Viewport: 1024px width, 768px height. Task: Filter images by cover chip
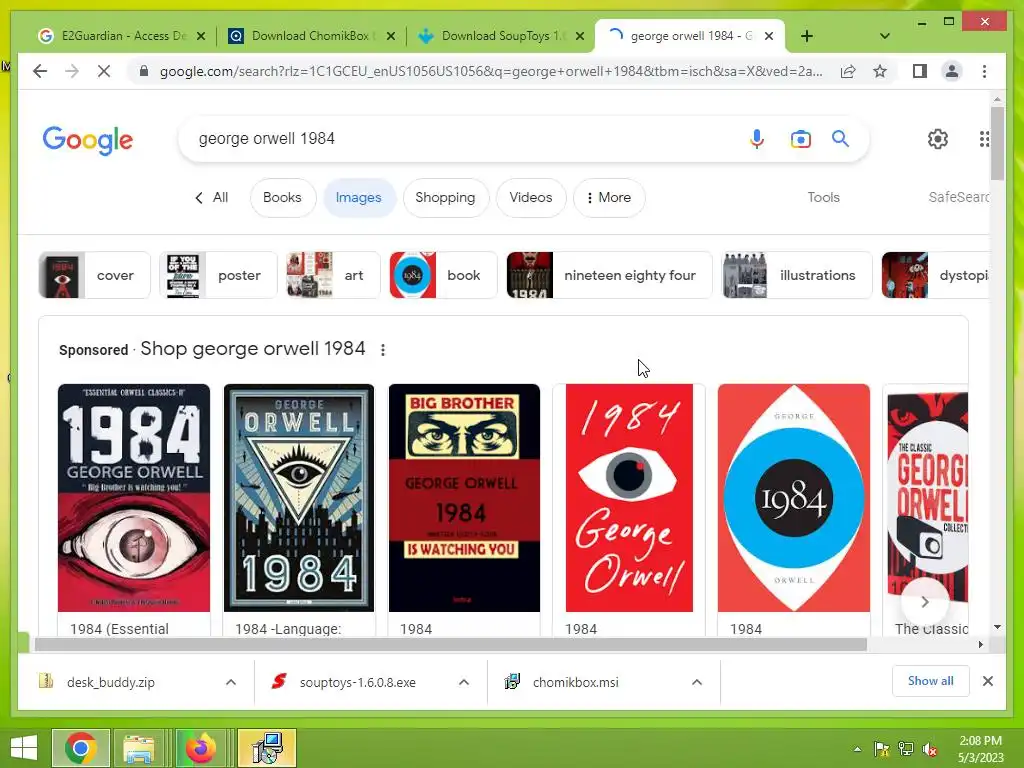(x=94, y=275)
